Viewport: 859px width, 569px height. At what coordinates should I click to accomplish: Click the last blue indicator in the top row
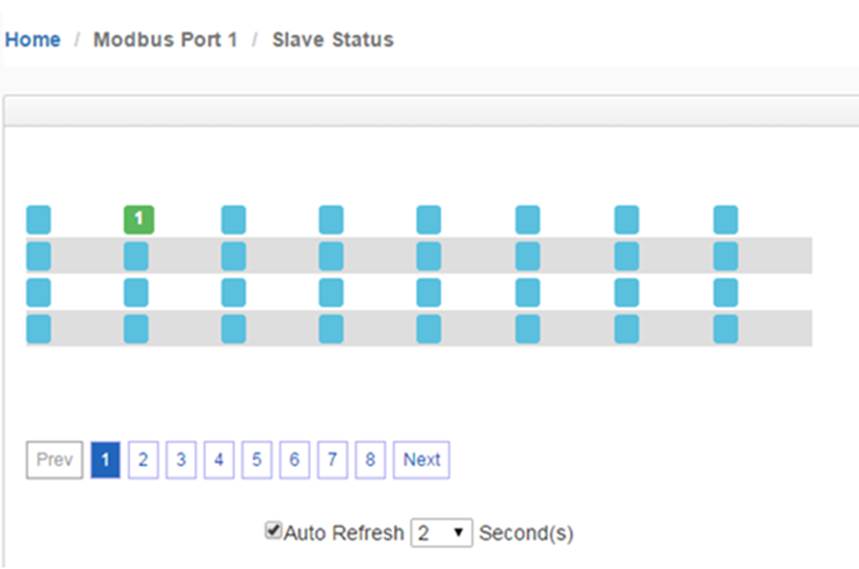pyautogui.click(x=725, y=220)
